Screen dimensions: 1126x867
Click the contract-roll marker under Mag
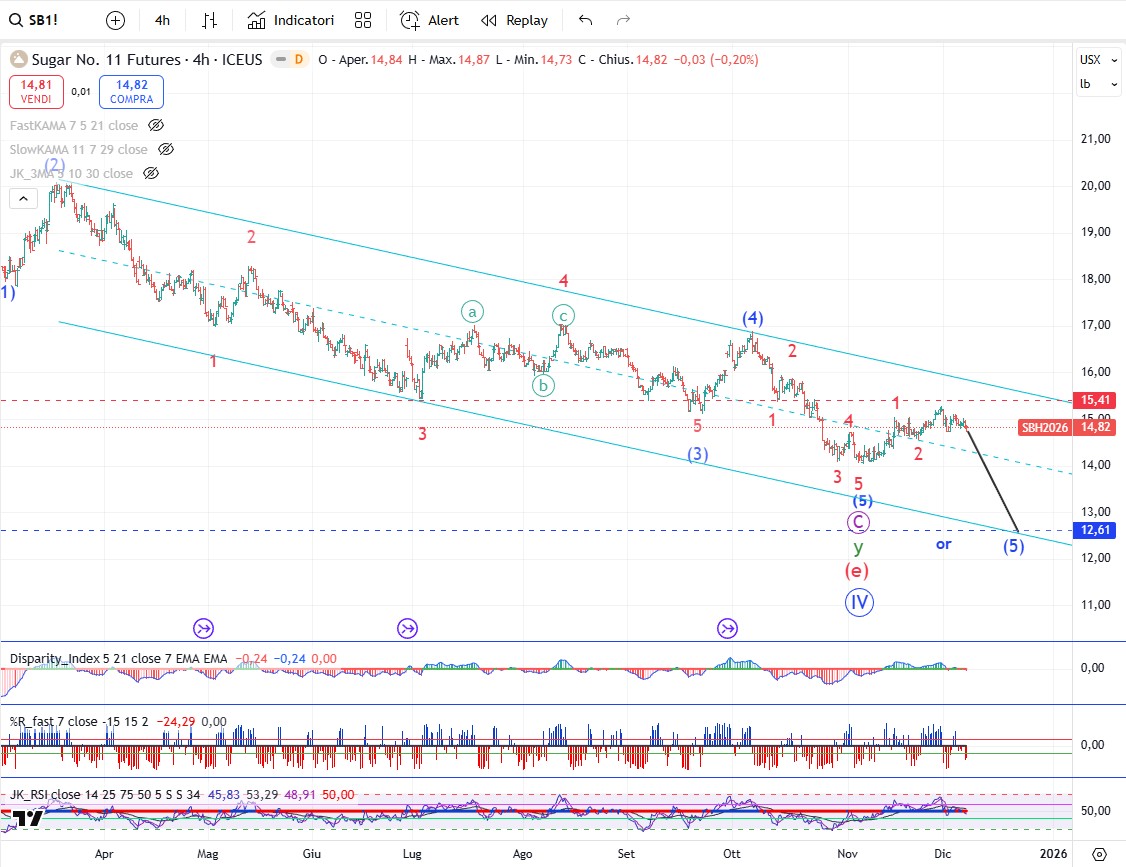pos(203,629)
